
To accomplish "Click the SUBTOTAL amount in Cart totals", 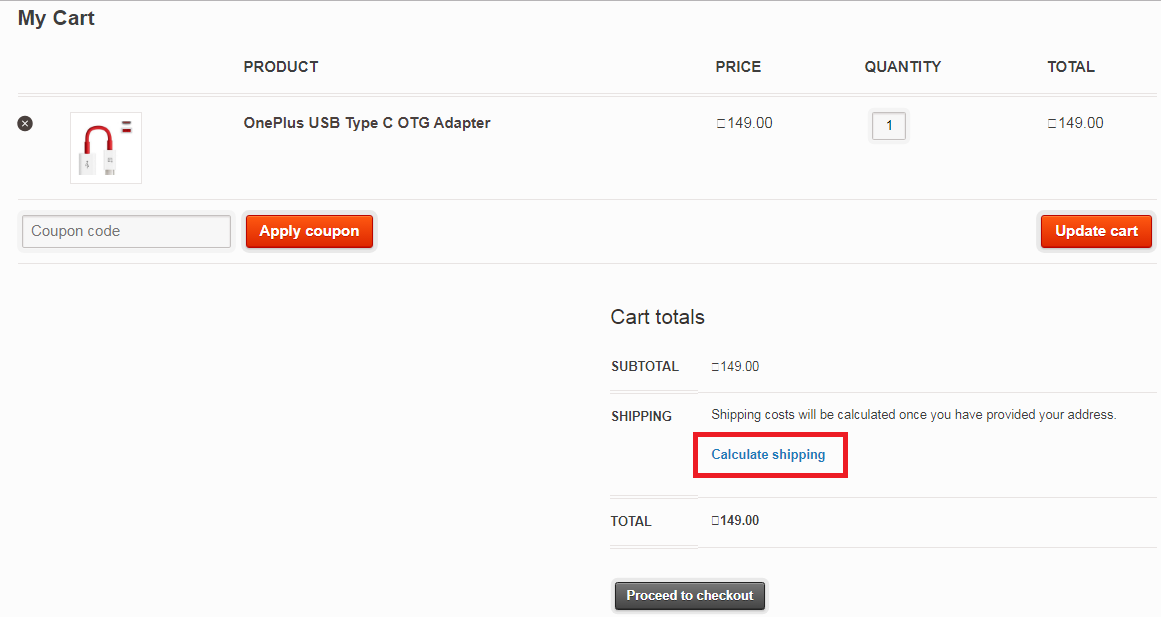I will pyautogui.click(x=735, y=367).
